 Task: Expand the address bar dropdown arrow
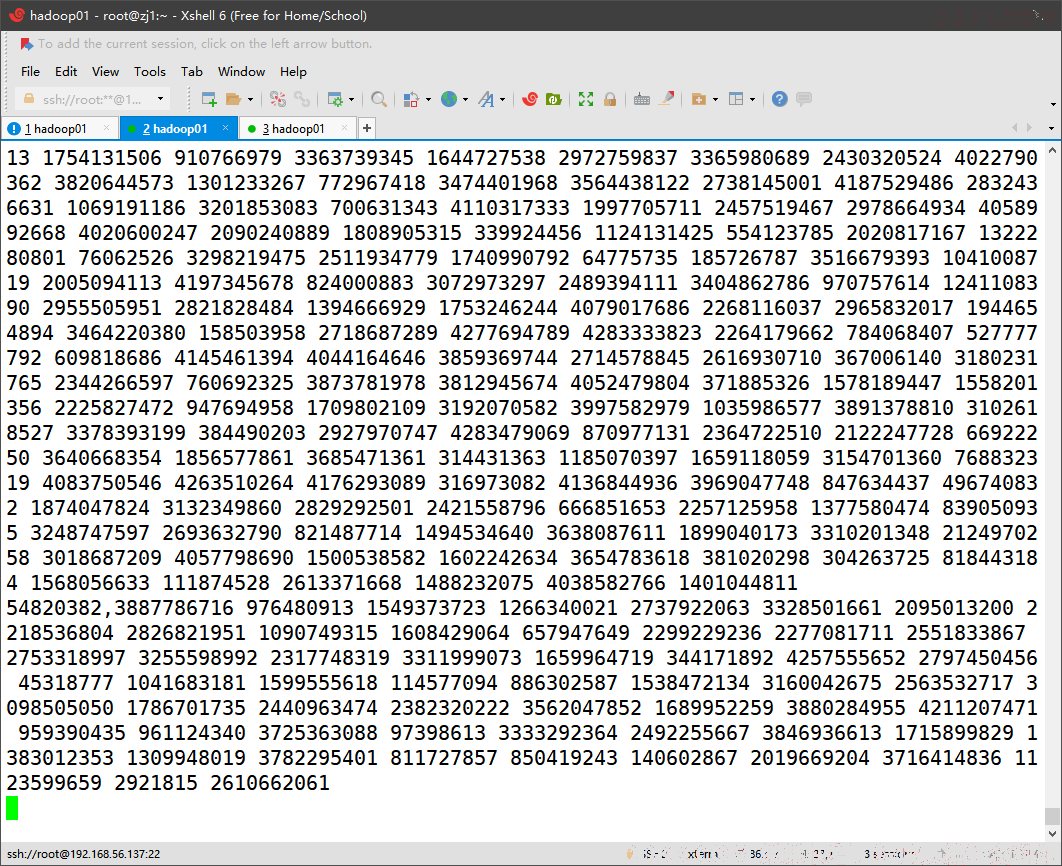(x=161, y=99)
